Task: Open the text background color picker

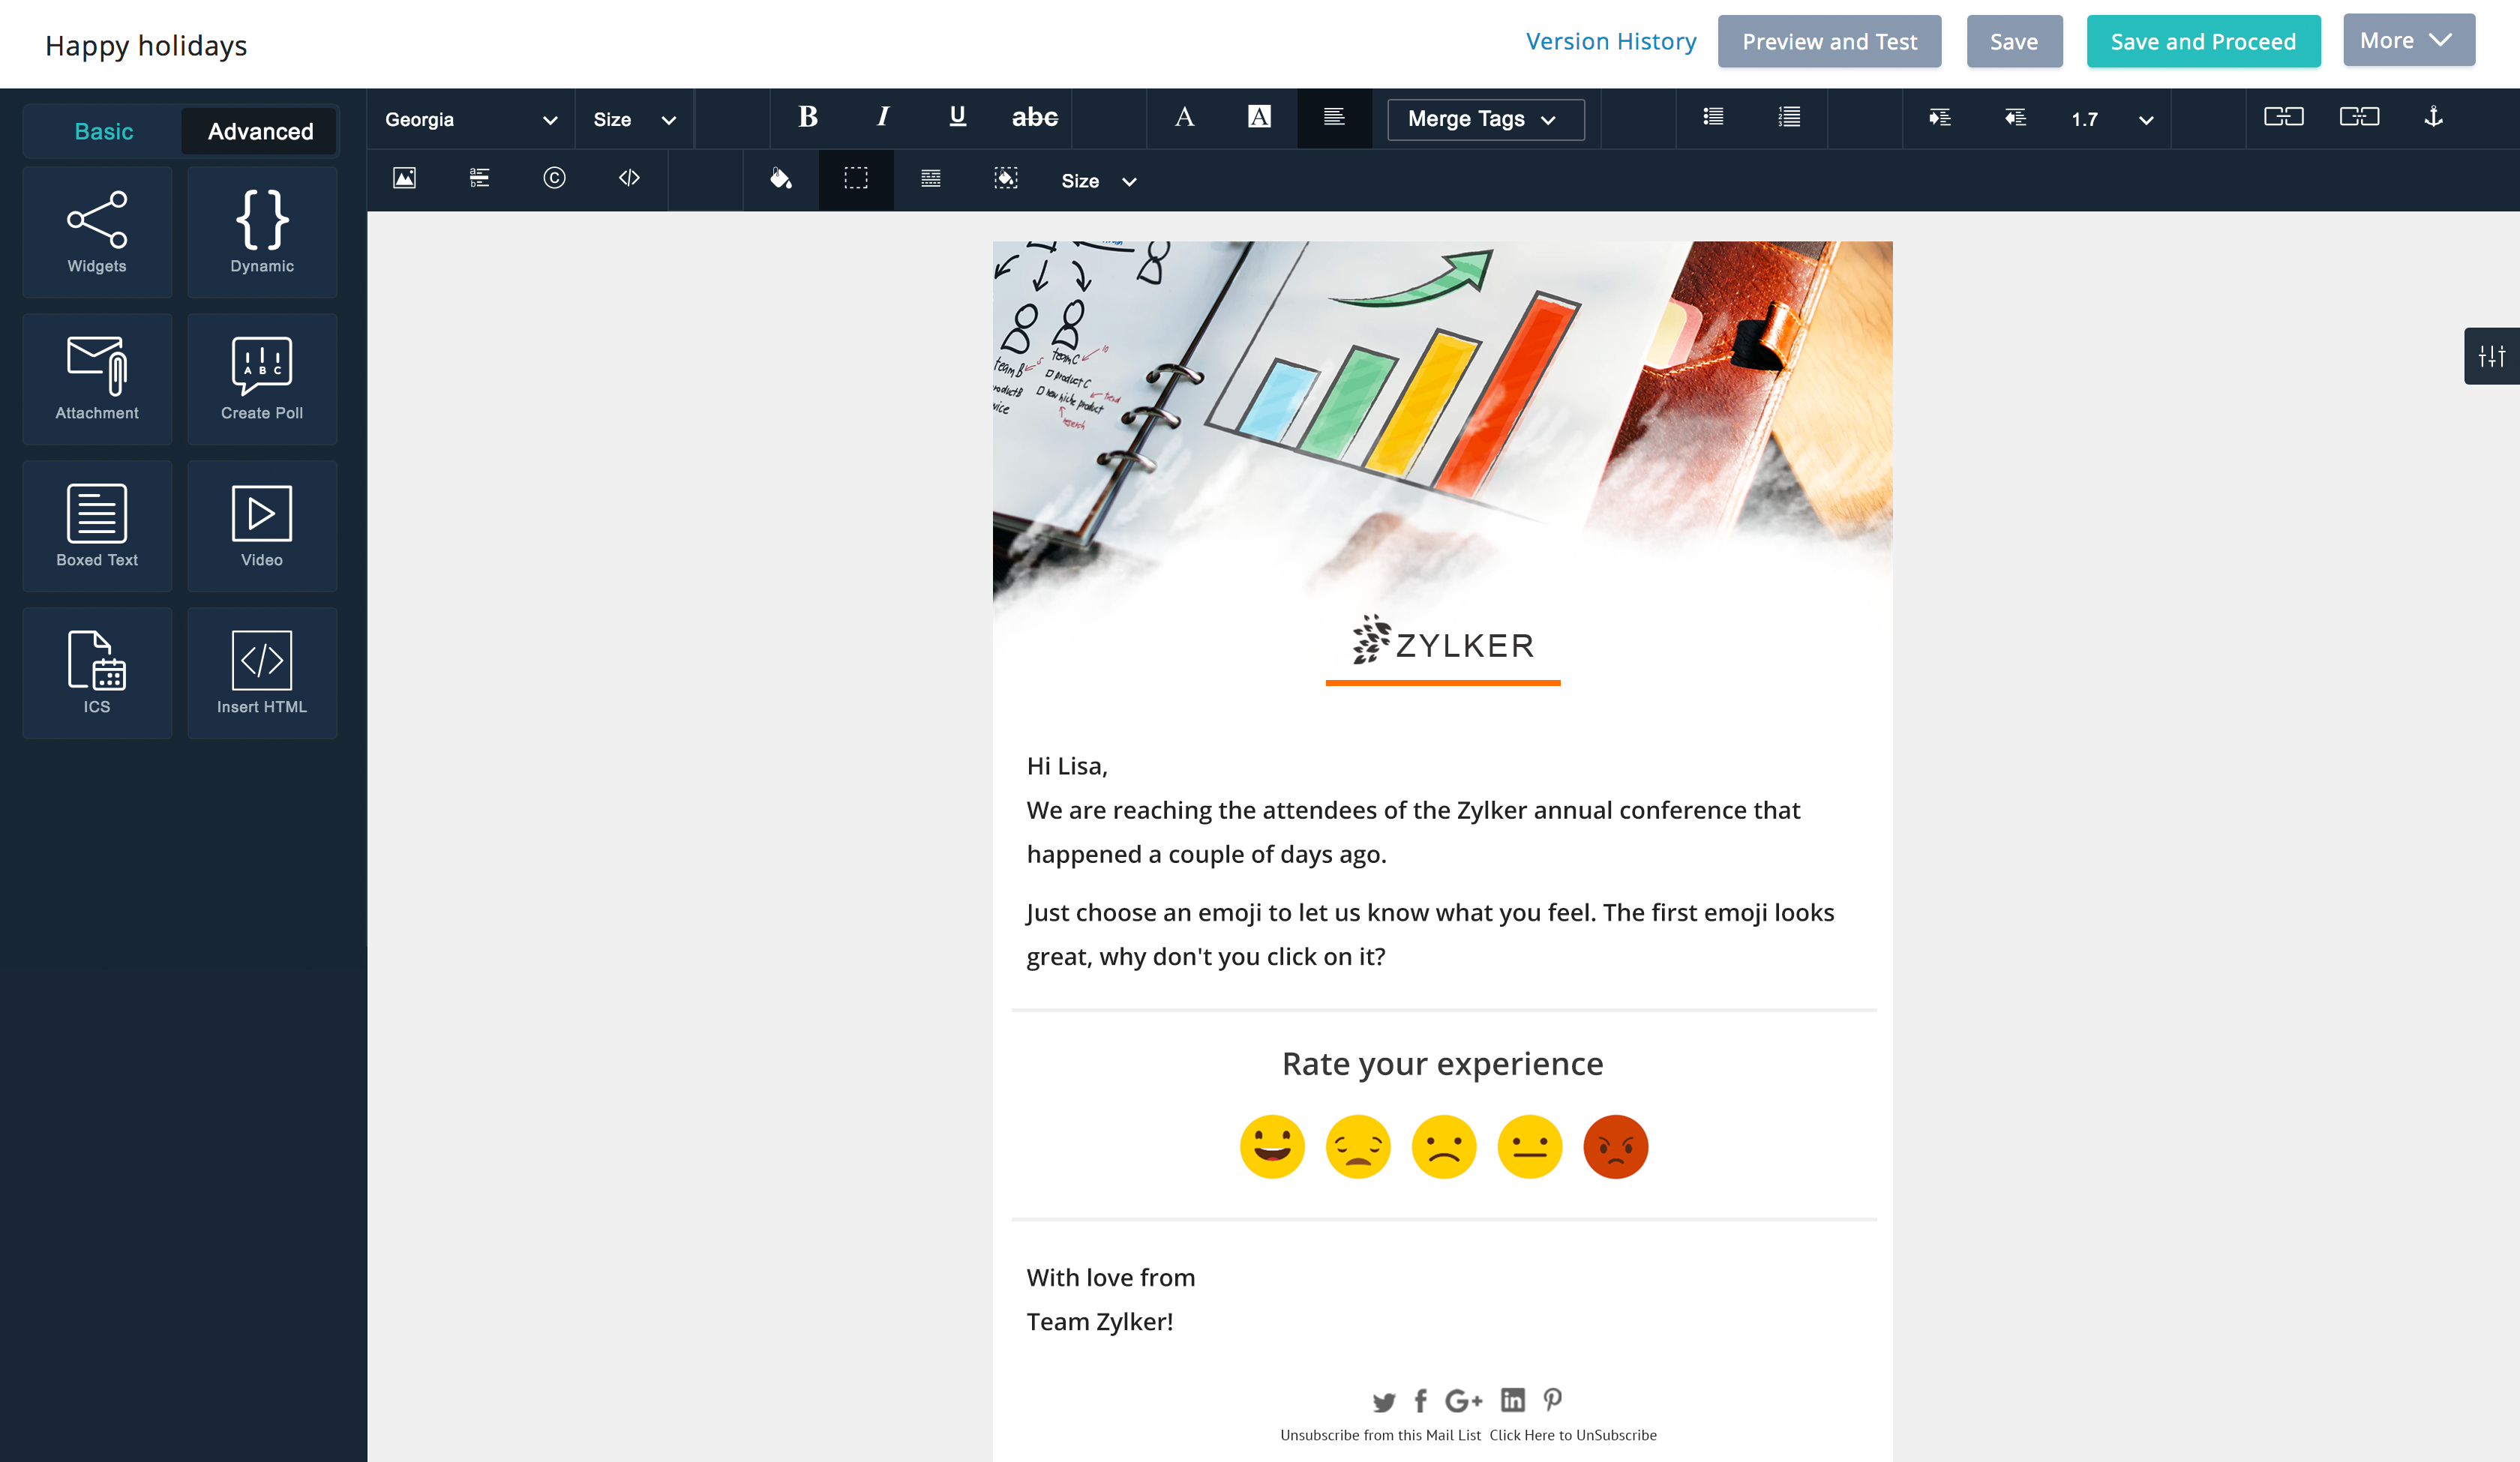Action: pyautogui.click(x=1259, y=117)
